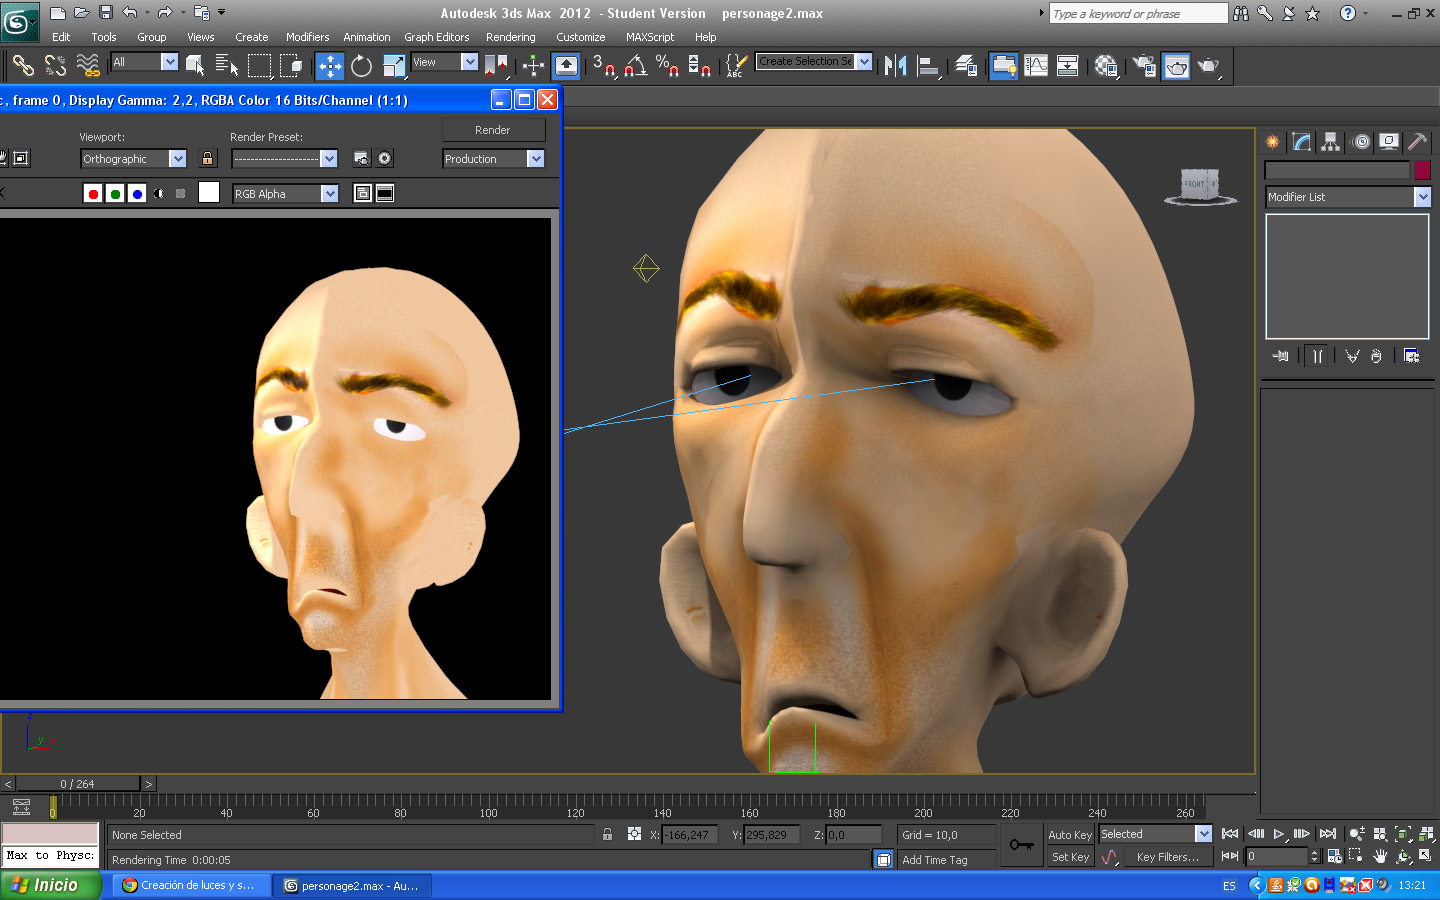This screenshot has height=900, width=1440.
Task: Click the Mirror tool icon
Action: pos(896,66)
